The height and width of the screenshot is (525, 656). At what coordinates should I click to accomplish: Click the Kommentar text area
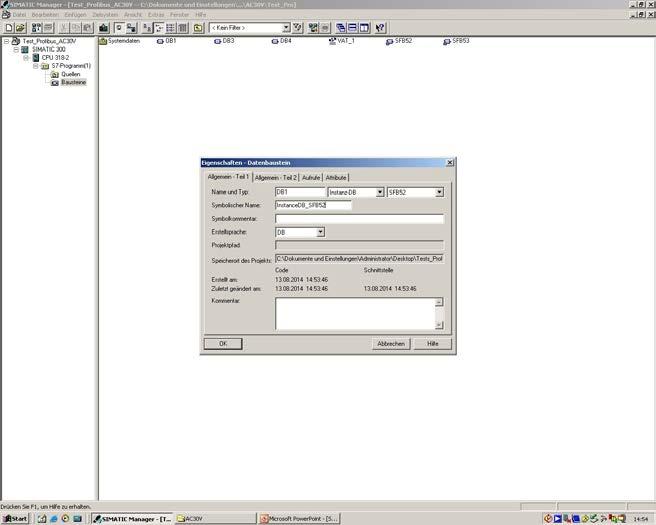(355, 313)
